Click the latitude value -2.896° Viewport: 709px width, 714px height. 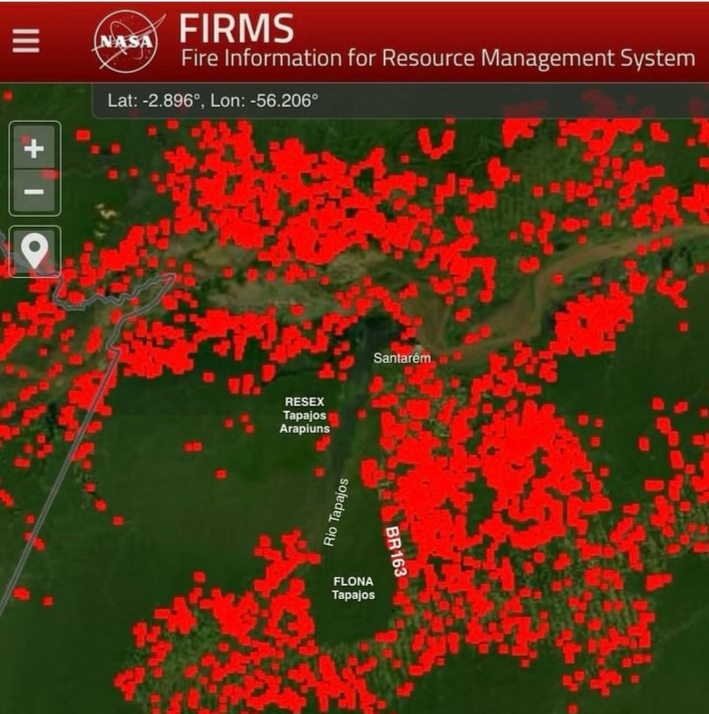pyautogui.click(x=183, y=102)
